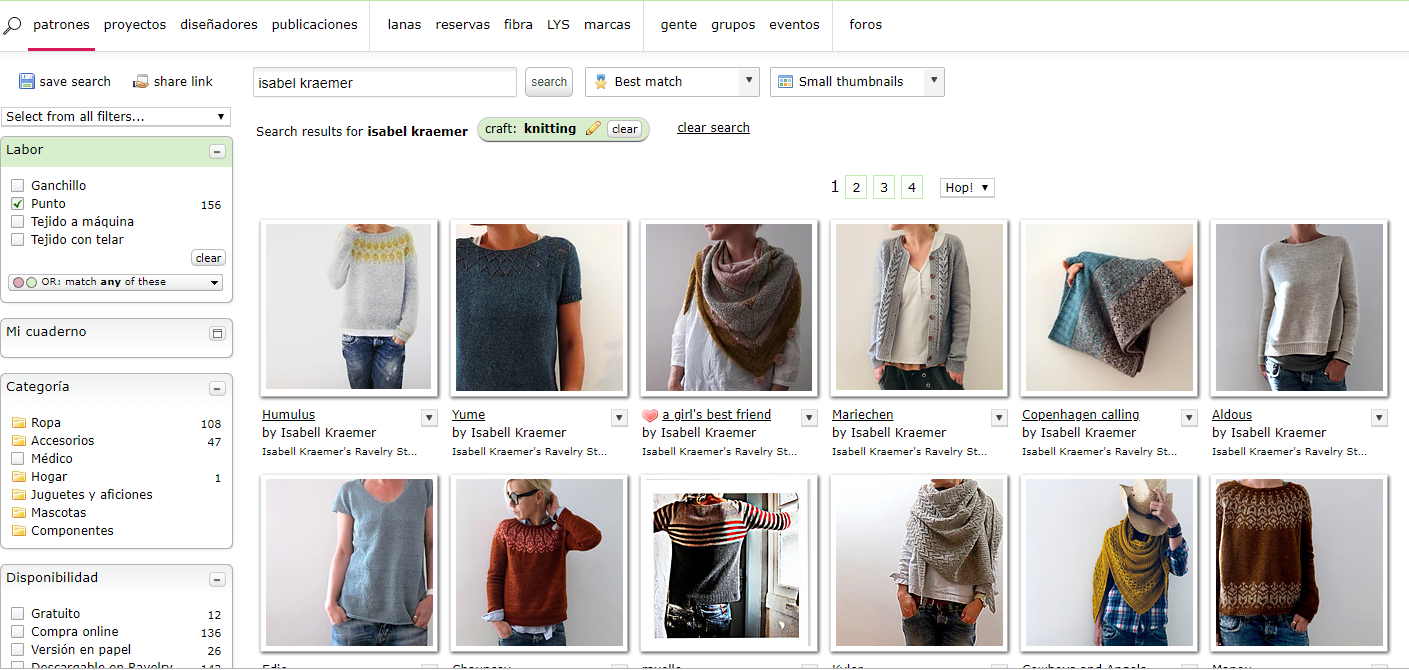Open the dropdown arrow next to Mariechen

tap(999, 418)
